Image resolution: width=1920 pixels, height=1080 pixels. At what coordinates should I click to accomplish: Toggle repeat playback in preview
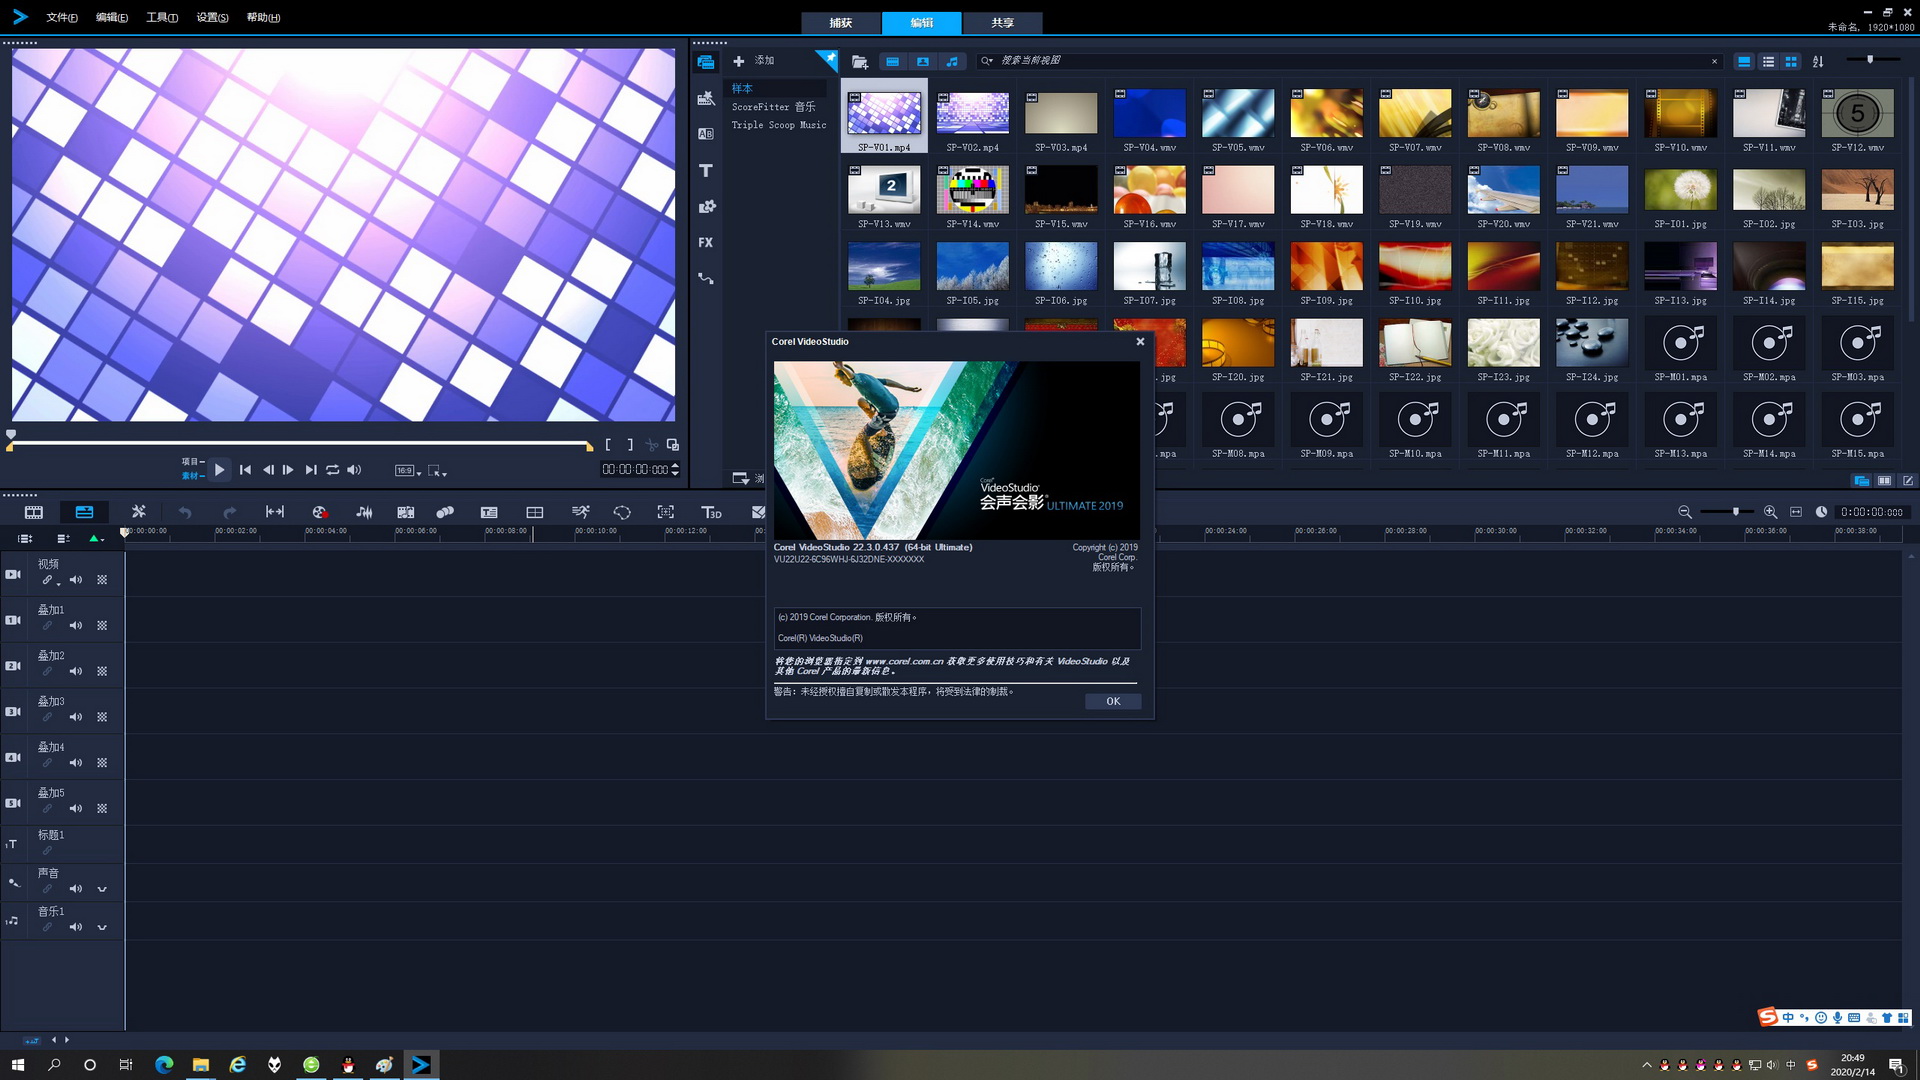pyautogui.click(x=333, y=470)
